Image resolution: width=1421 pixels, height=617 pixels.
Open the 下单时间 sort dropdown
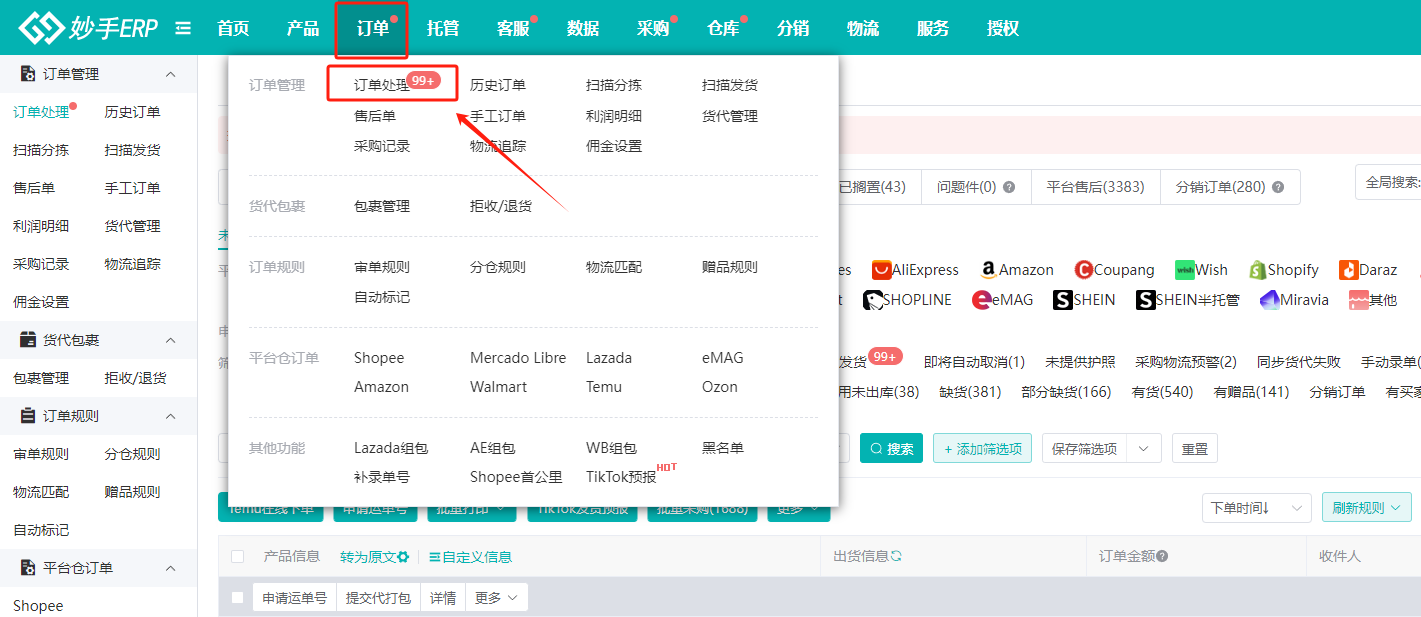pos(1256,507)
